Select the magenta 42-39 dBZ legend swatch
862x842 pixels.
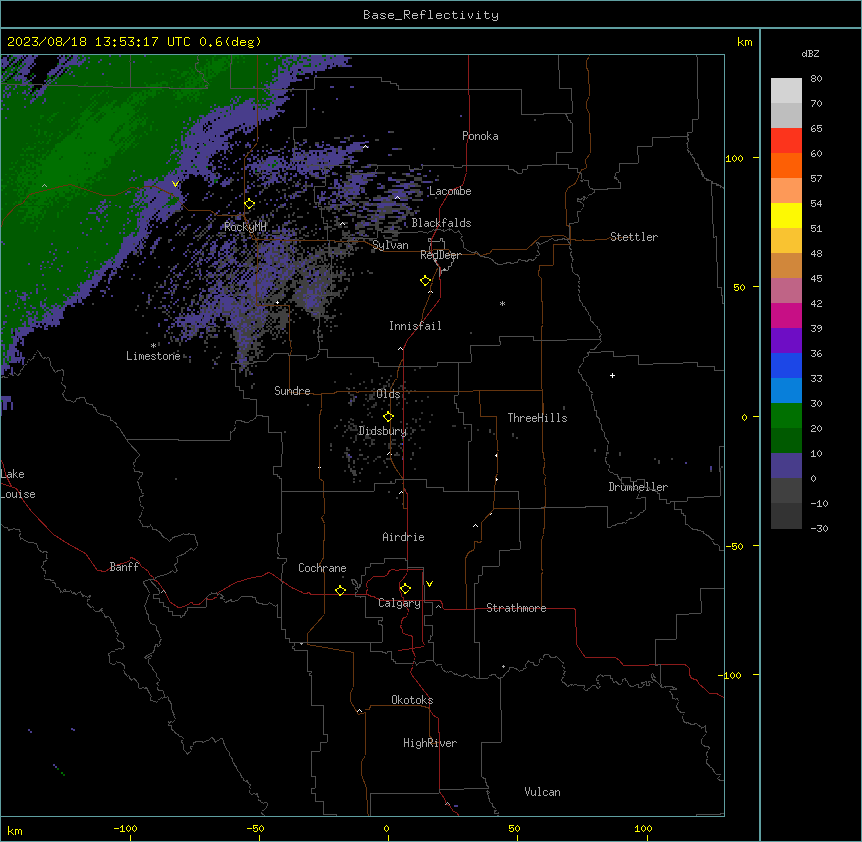[x=786, y=315]
